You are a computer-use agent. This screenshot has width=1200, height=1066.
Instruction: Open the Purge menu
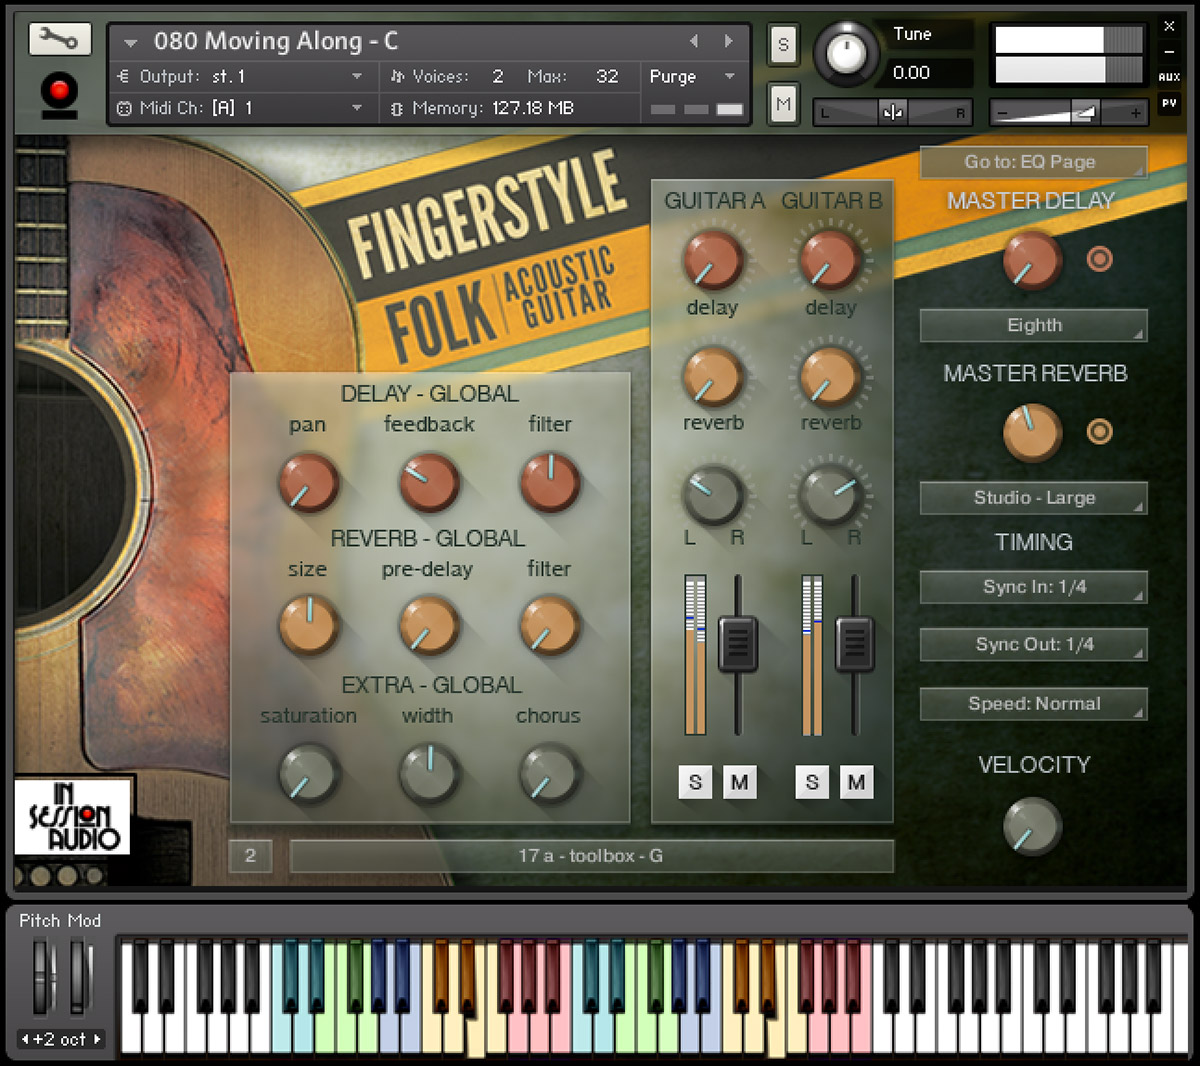pyautogui.click(x=691, y=77)
